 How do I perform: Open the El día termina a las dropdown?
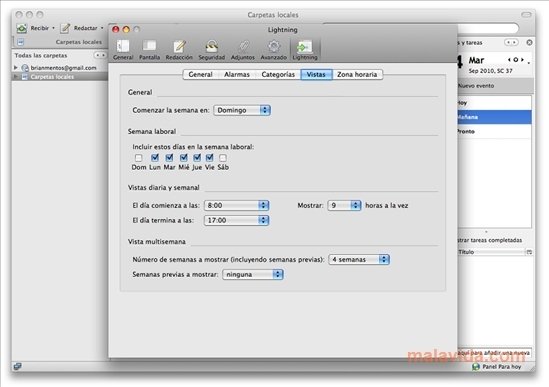click(x=236, y=220)
